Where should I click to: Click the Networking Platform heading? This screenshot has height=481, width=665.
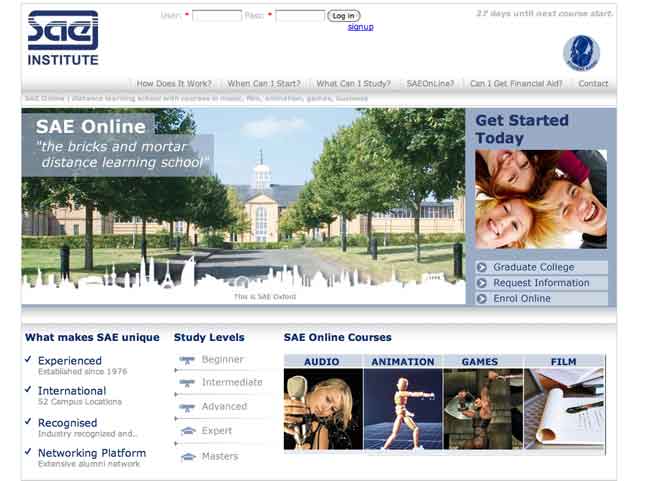pyautogui.click(x=92, y=453)
